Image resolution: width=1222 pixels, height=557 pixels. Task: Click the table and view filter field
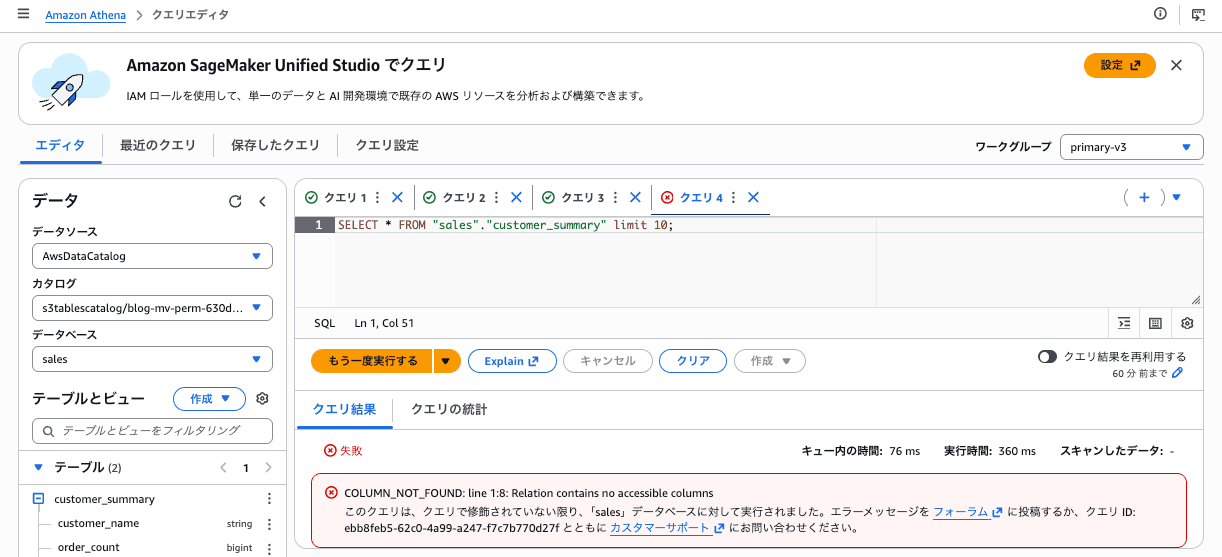(152, 431)
